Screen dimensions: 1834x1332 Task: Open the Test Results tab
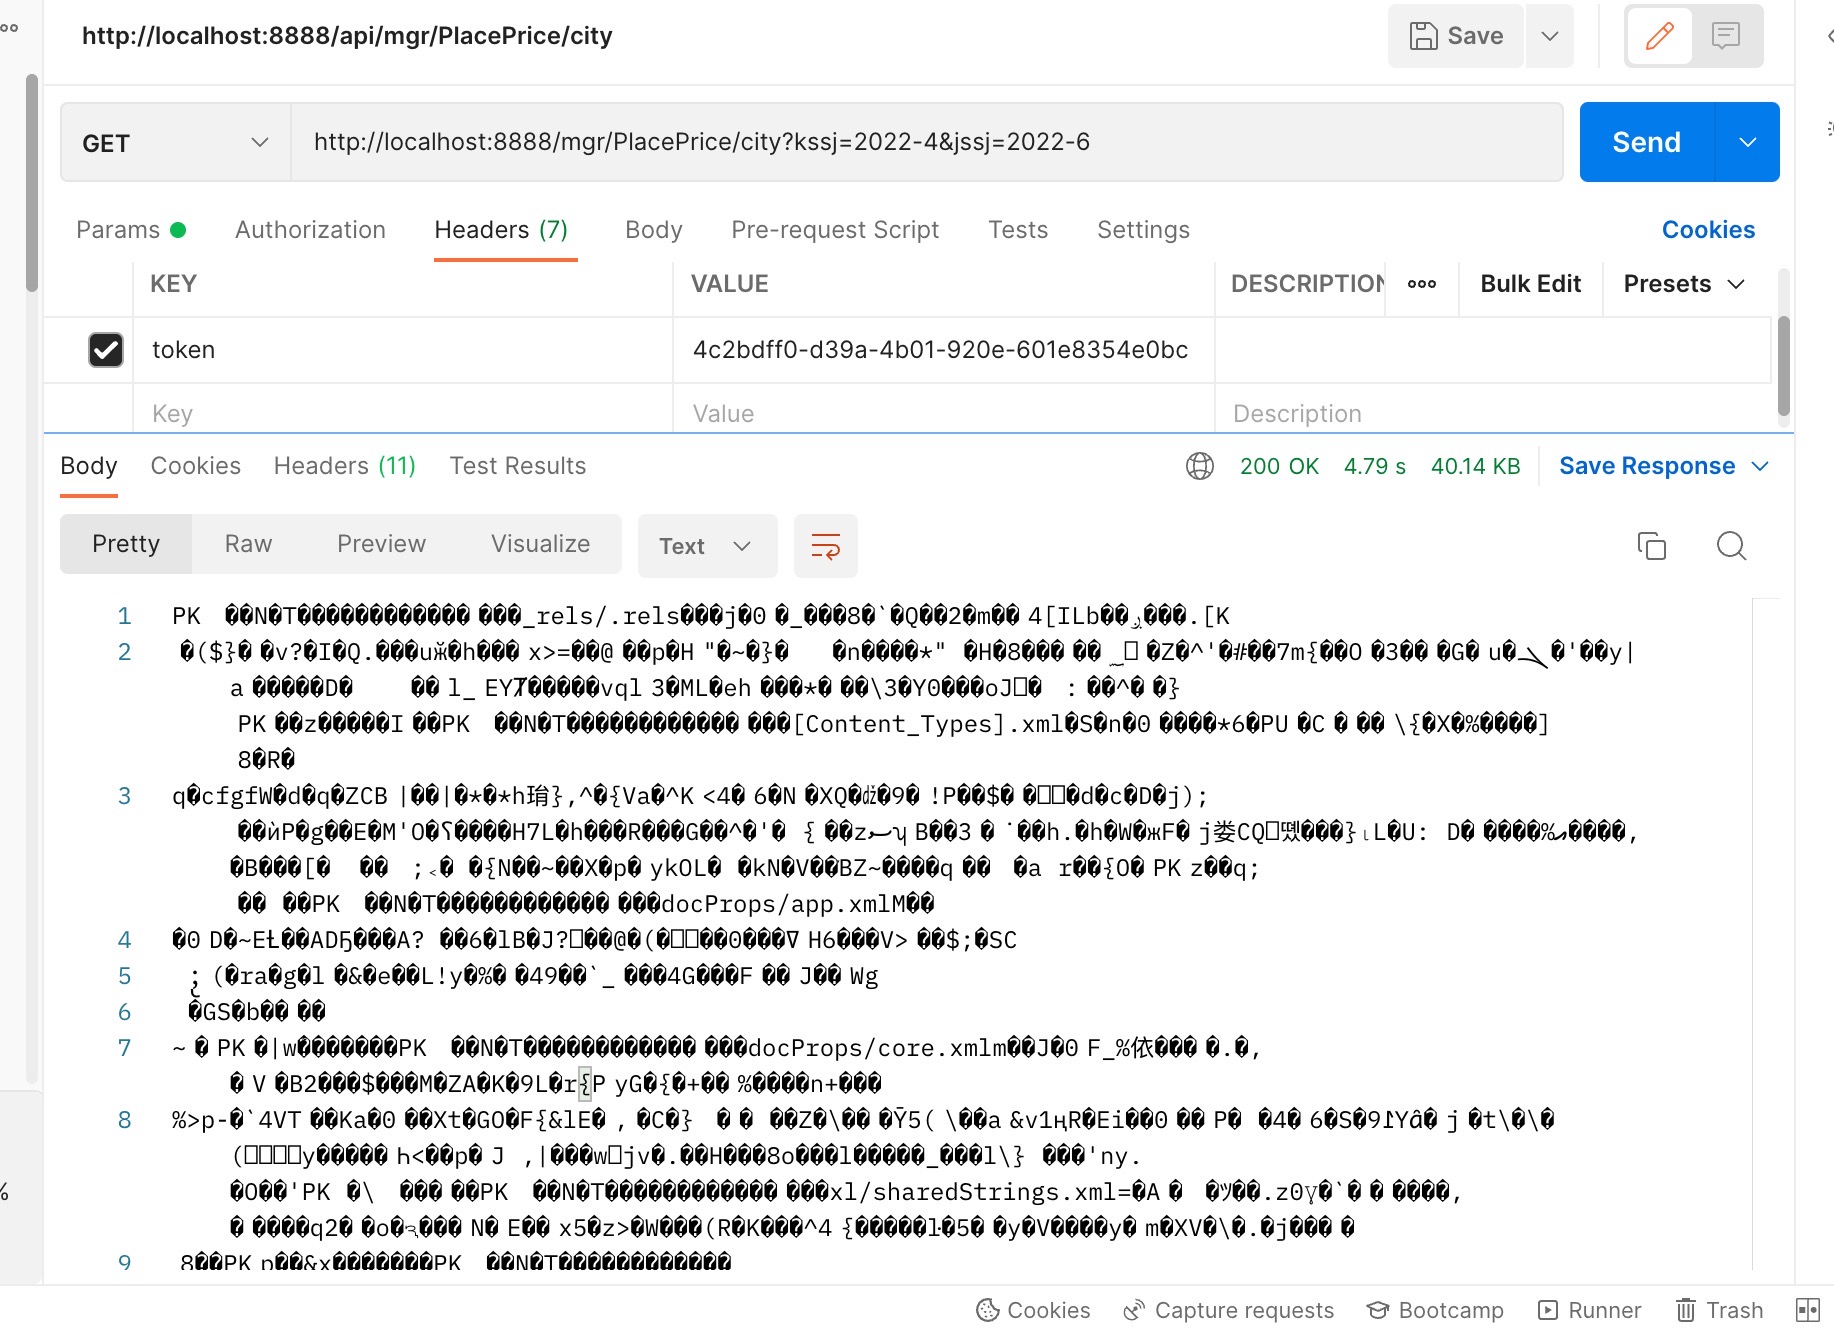pos(518,466)
